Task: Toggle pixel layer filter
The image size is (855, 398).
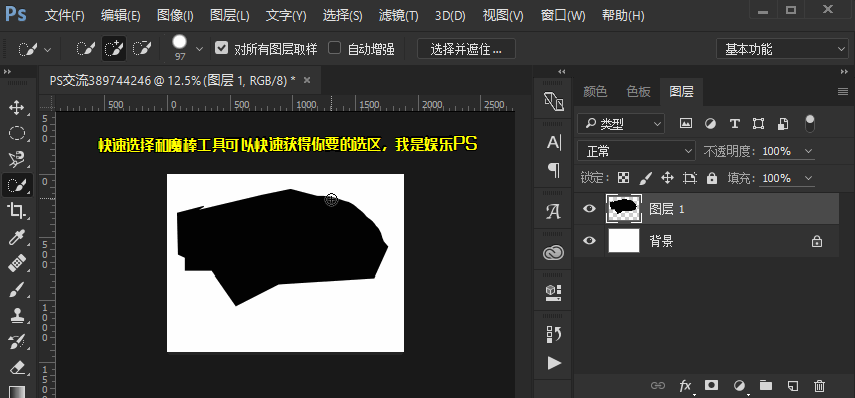Action: click(685, 123)
